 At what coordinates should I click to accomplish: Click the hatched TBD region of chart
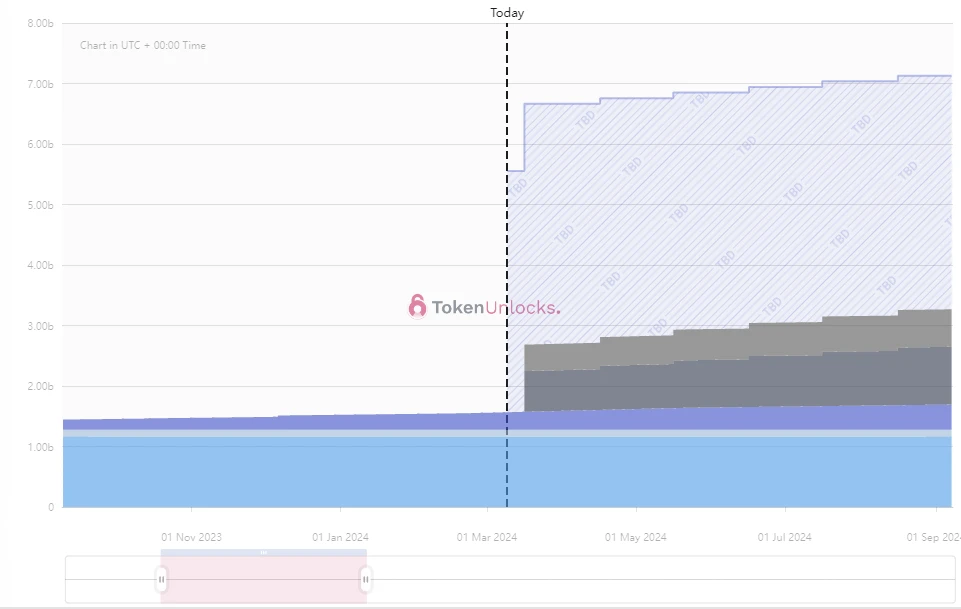pyautogui.click(x=700, y=200)
